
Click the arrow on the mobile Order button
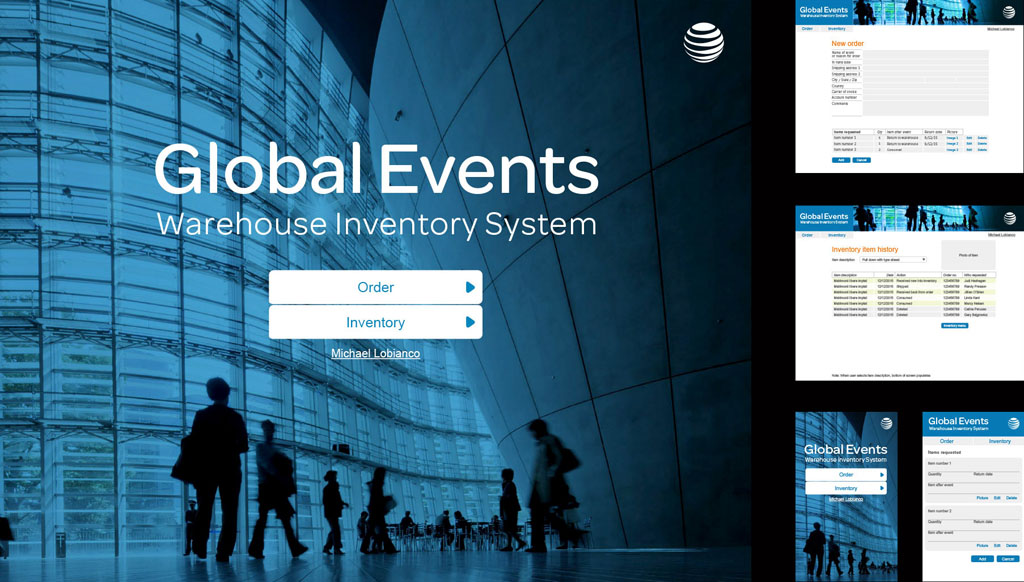point(881,475)
